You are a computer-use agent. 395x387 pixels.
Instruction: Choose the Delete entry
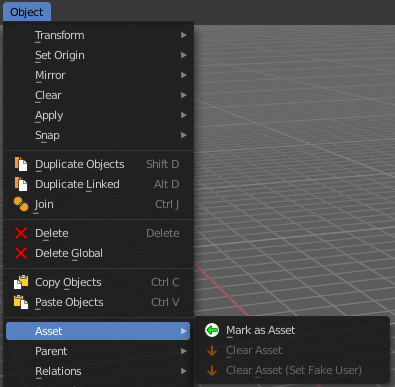click(x=98, y=233)
